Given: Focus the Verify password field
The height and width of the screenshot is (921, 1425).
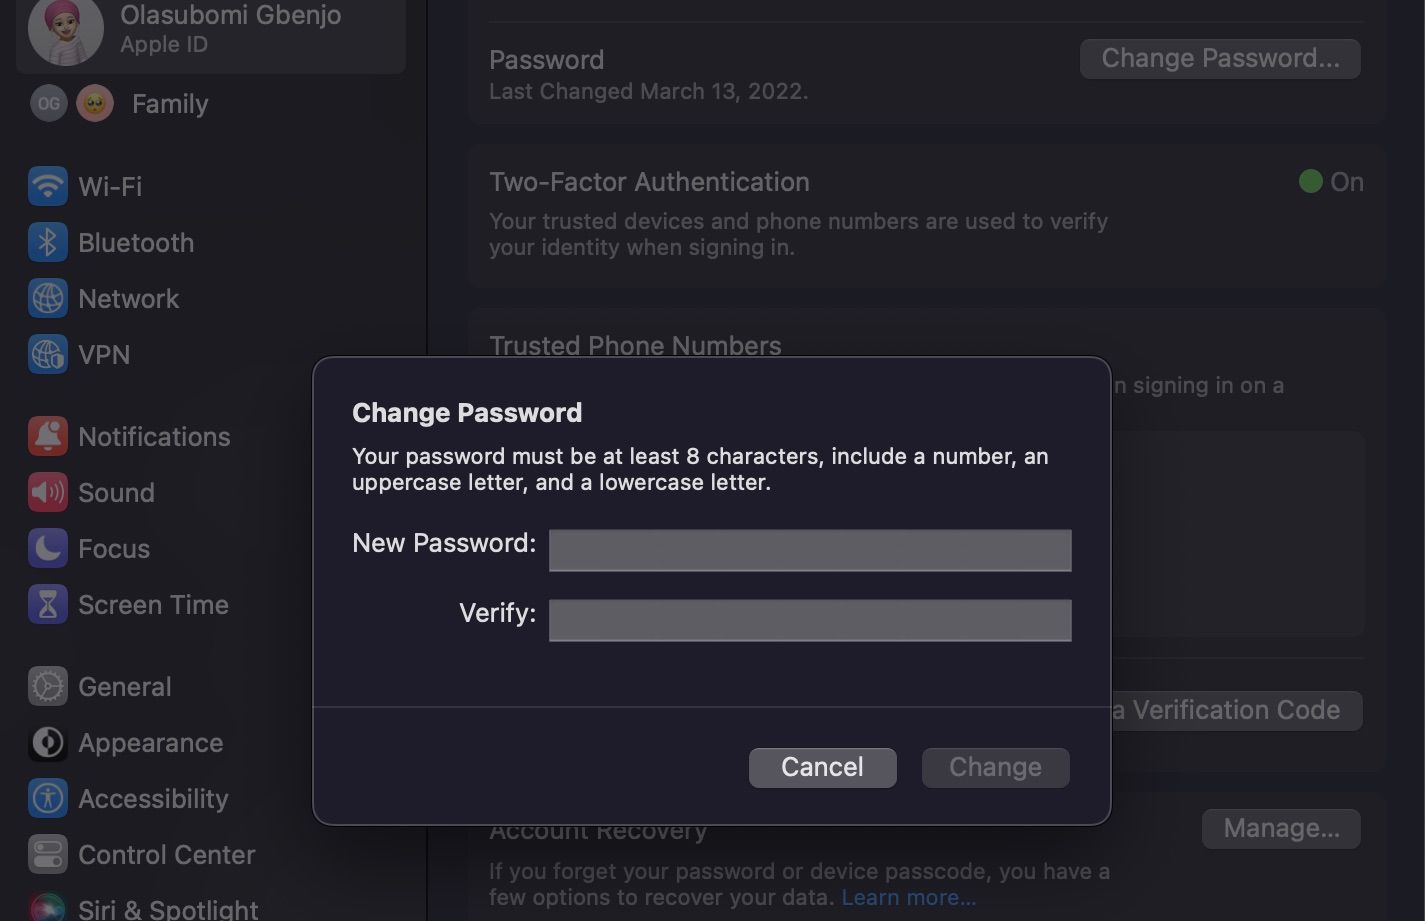Looking at the screenshot, I should tap(810, 620).
